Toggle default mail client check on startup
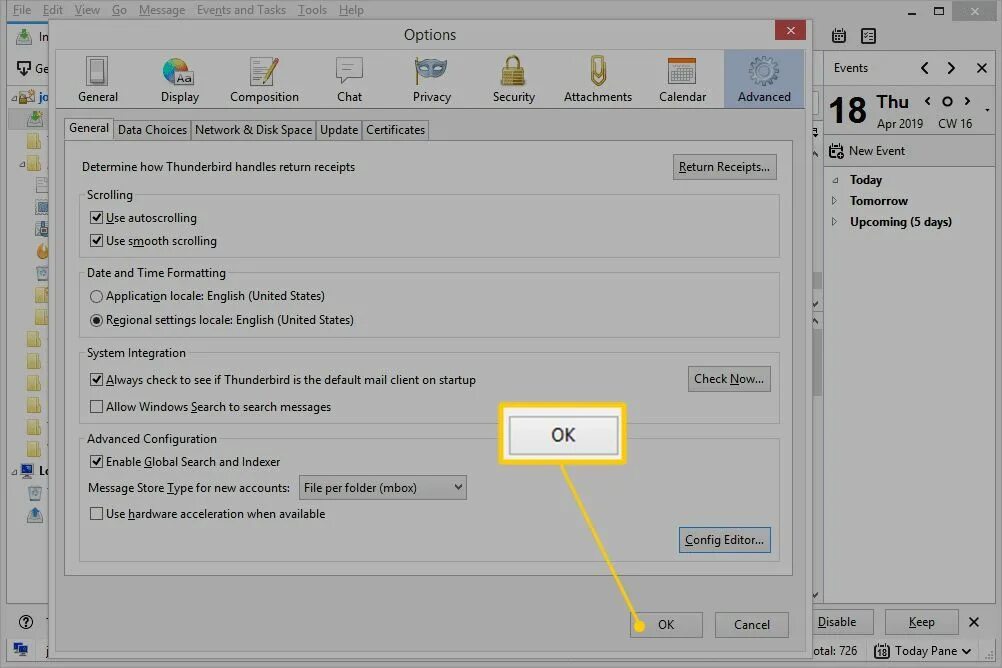1002x668 pixels. point(96,380)
